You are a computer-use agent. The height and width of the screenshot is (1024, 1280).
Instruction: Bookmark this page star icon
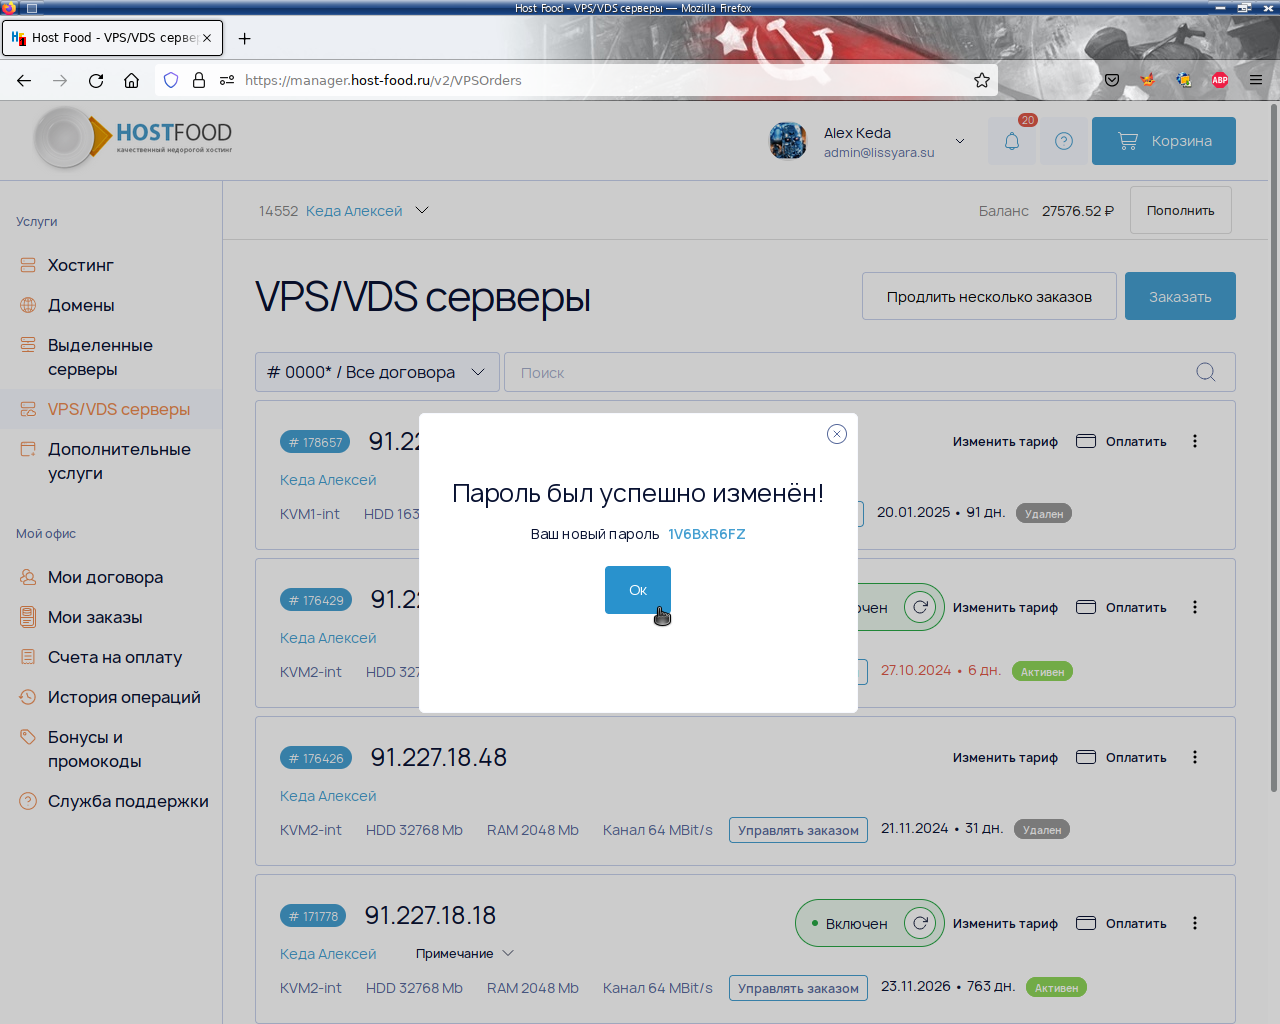pos(982,80)
